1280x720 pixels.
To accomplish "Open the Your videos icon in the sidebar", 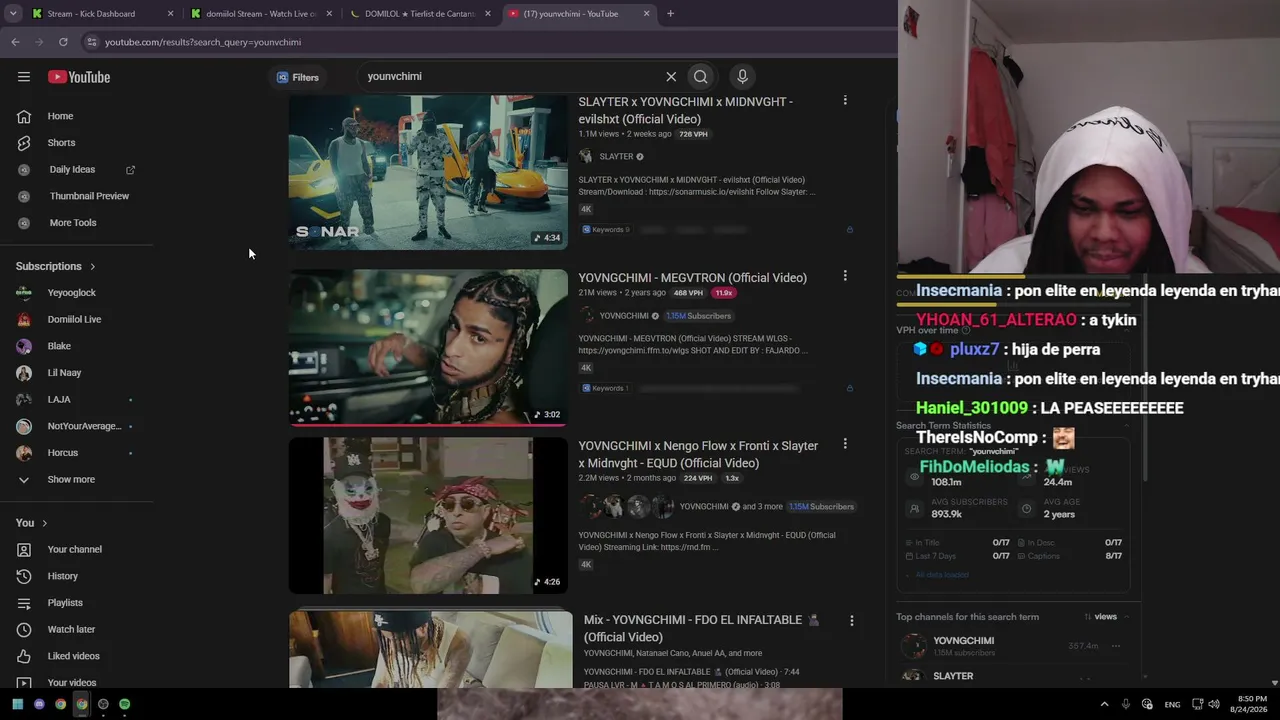I will coord(24,682).
